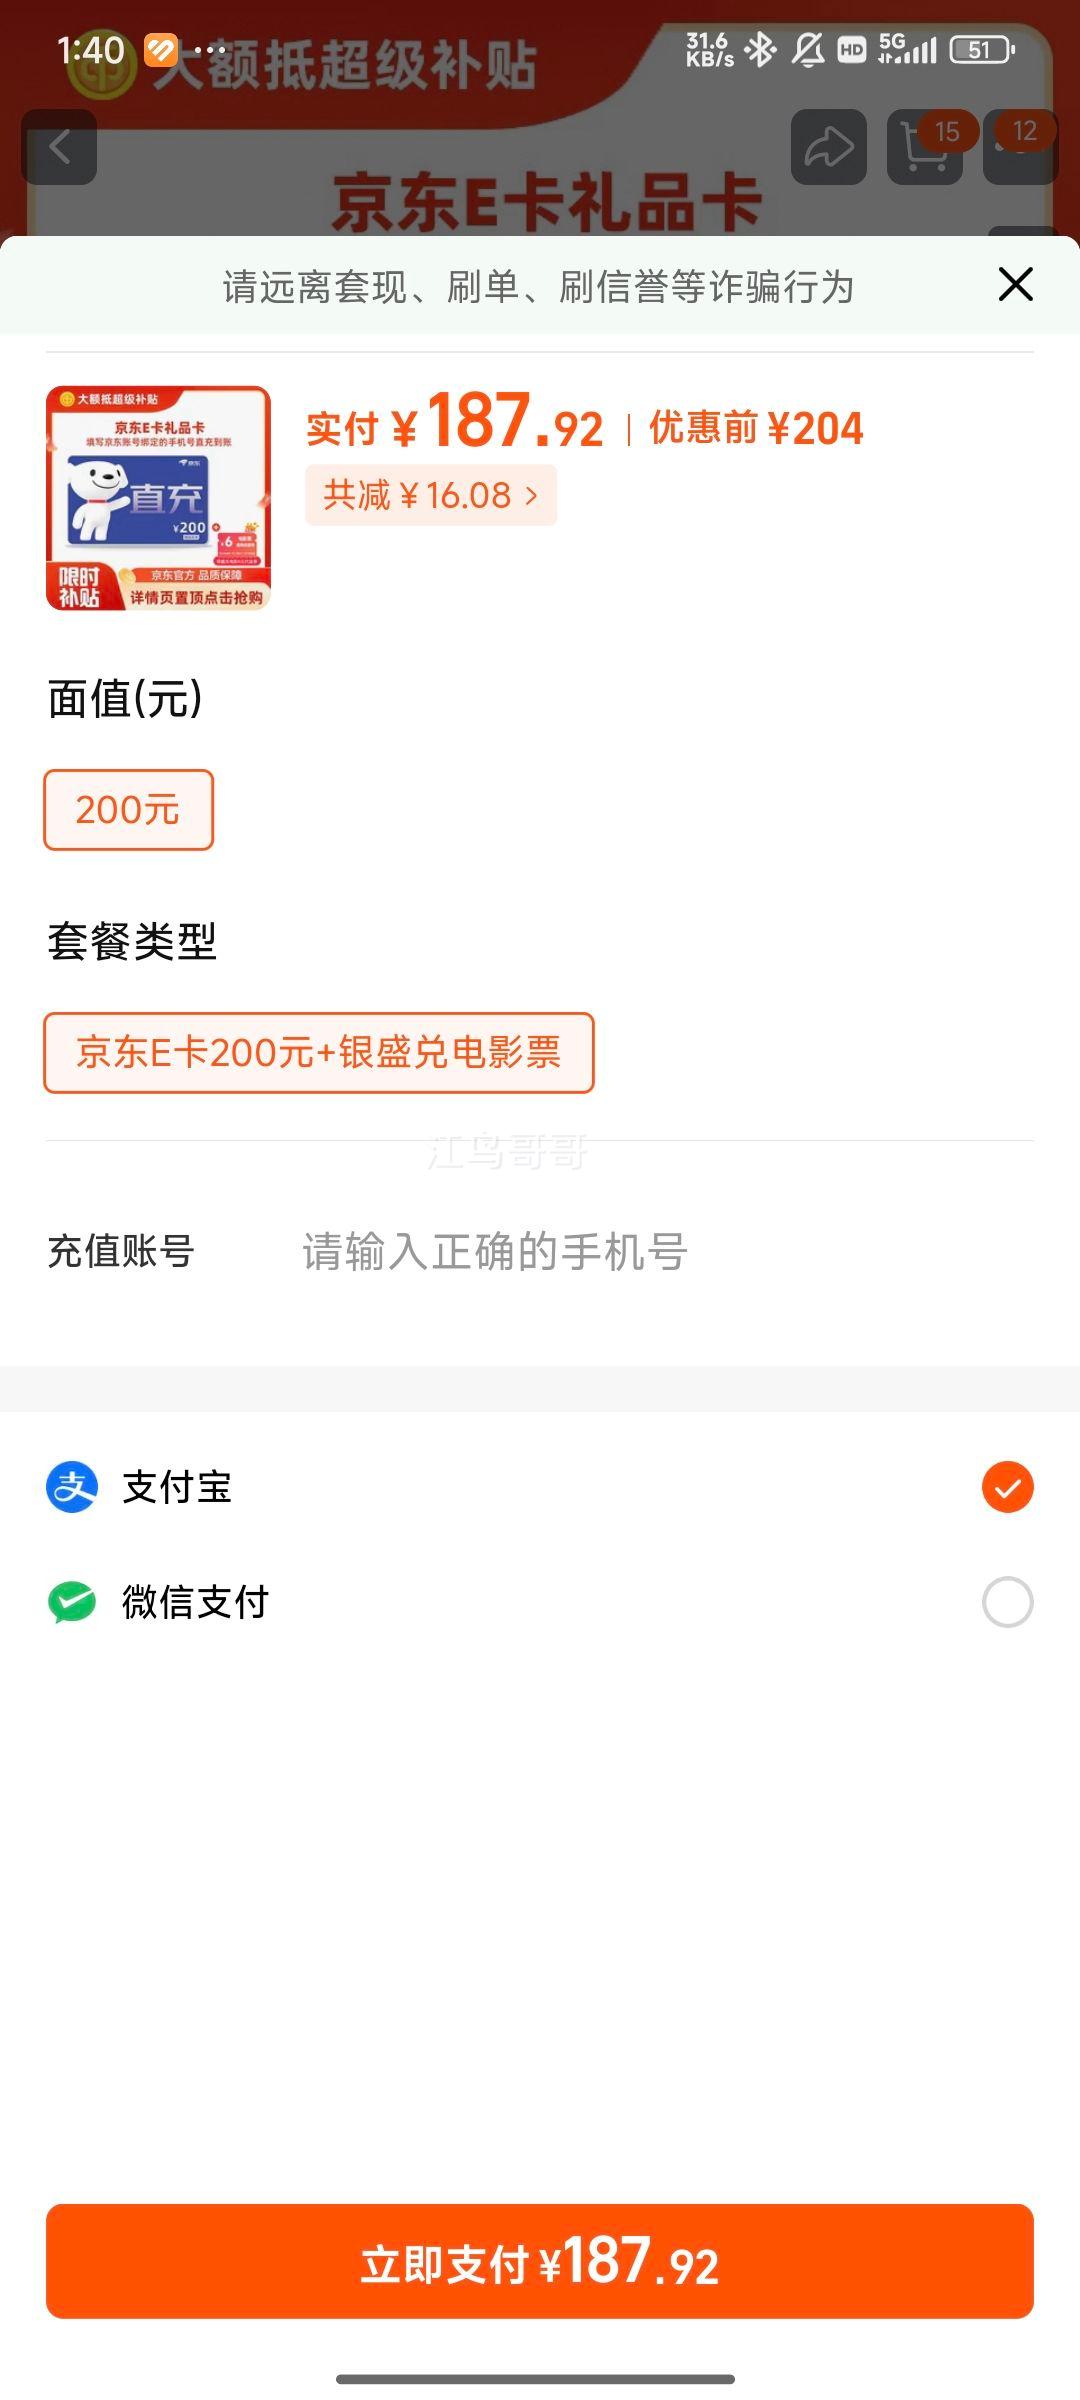Image resolution: width=1080 pixels, height=2400 pixels.
Task: Tap the 优惠前¥204 original price text
Action: (x=756, y=428)
